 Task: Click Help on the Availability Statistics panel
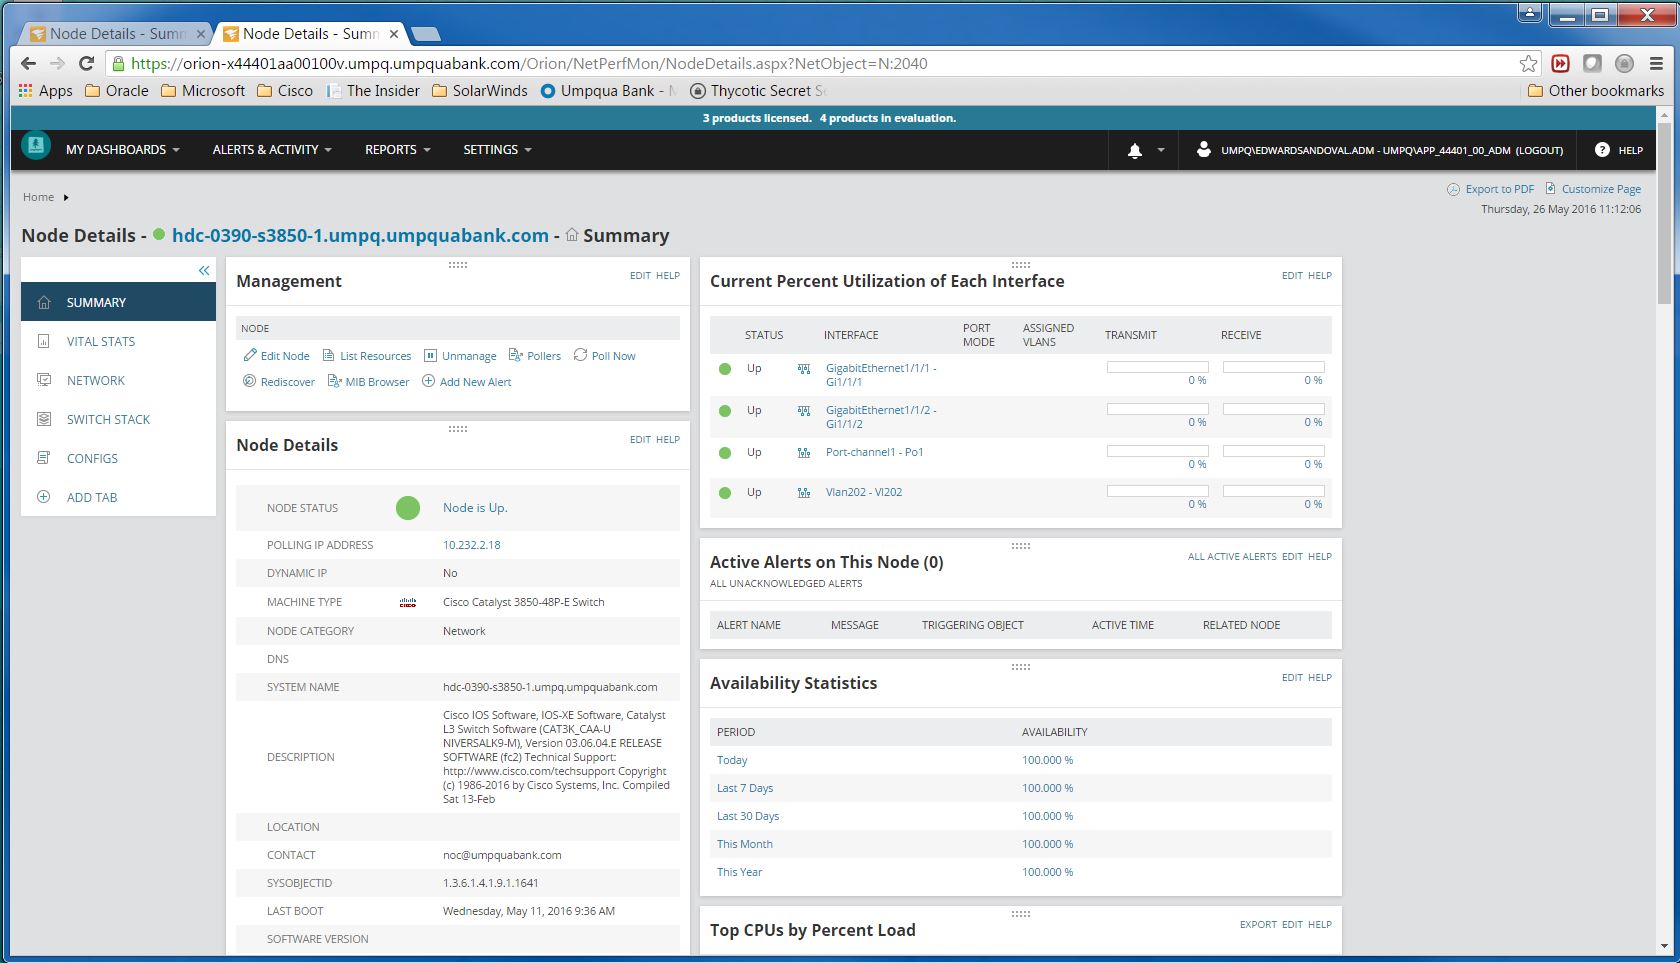(x=1320, y=677)
